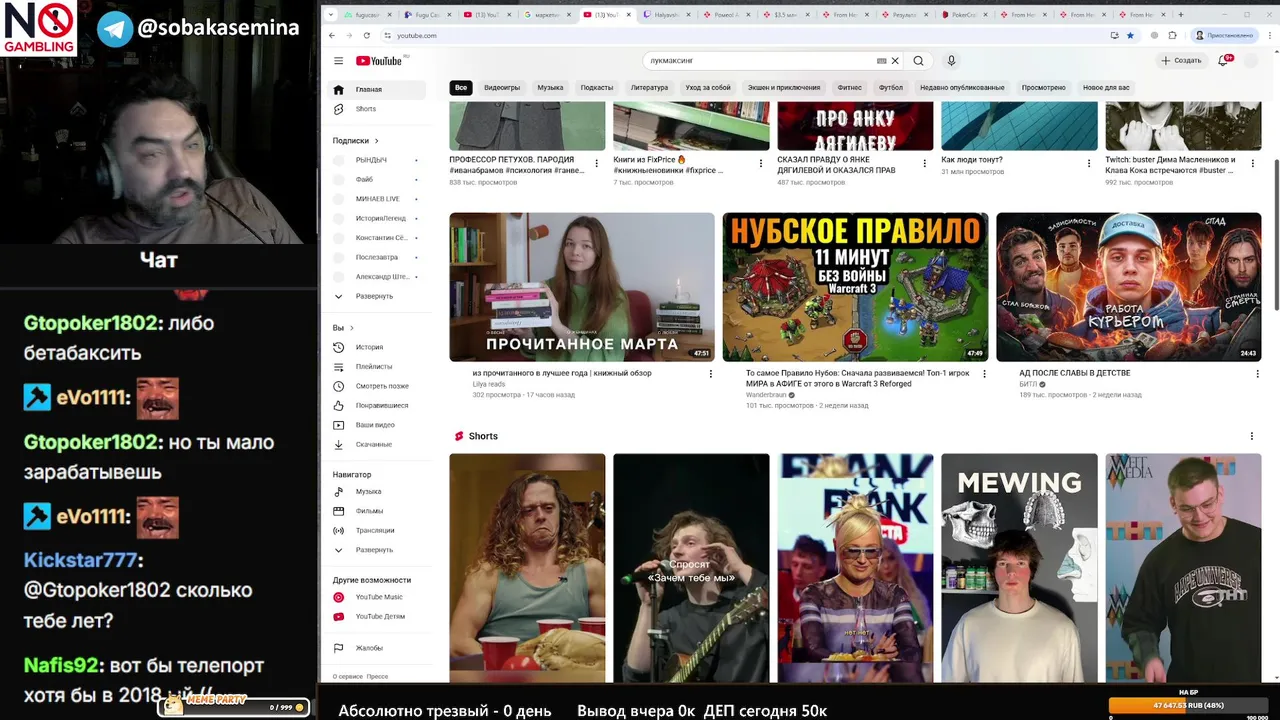Viewport: 1280px width, 720px height.
Task: Select the Музыка filter chip
Action: (x=550, y=88)
